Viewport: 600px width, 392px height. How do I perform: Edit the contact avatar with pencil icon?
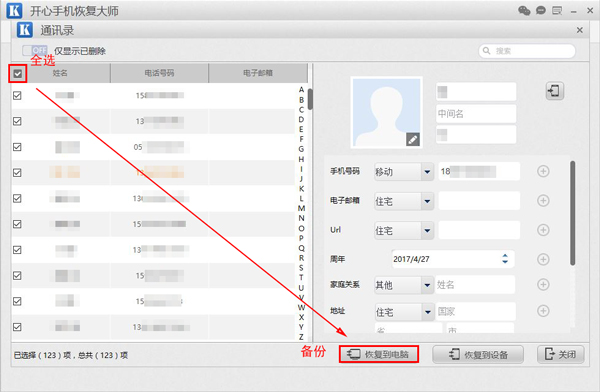tap(412, 140)
